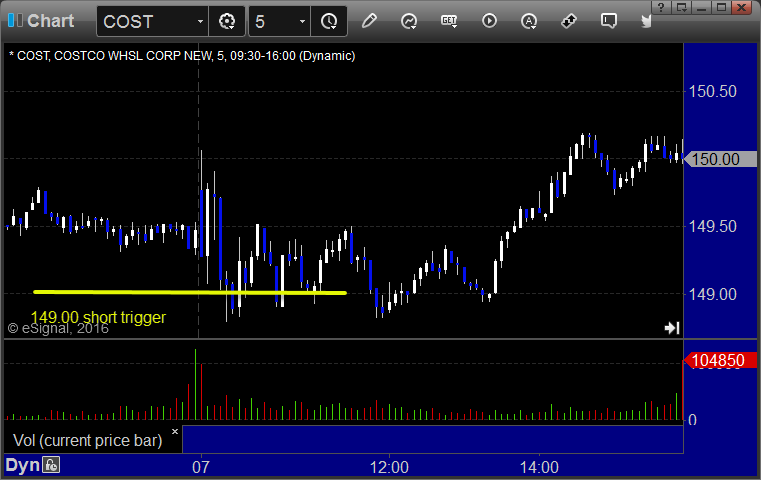
Task: Click the Chart bars icon in toolbar
Action: (x=15, y=20)
